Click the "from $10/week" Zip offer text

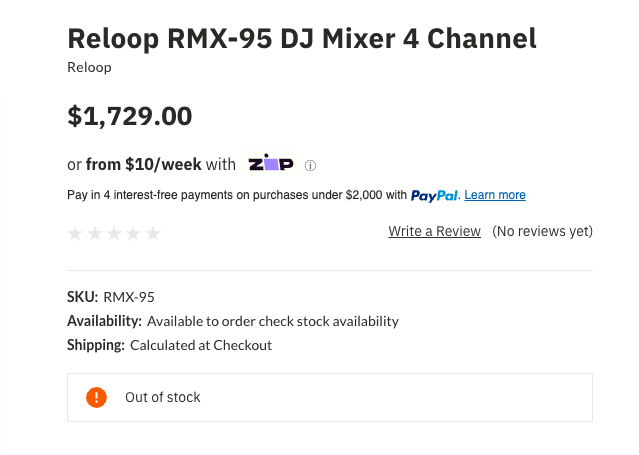(x=144, y=164)
